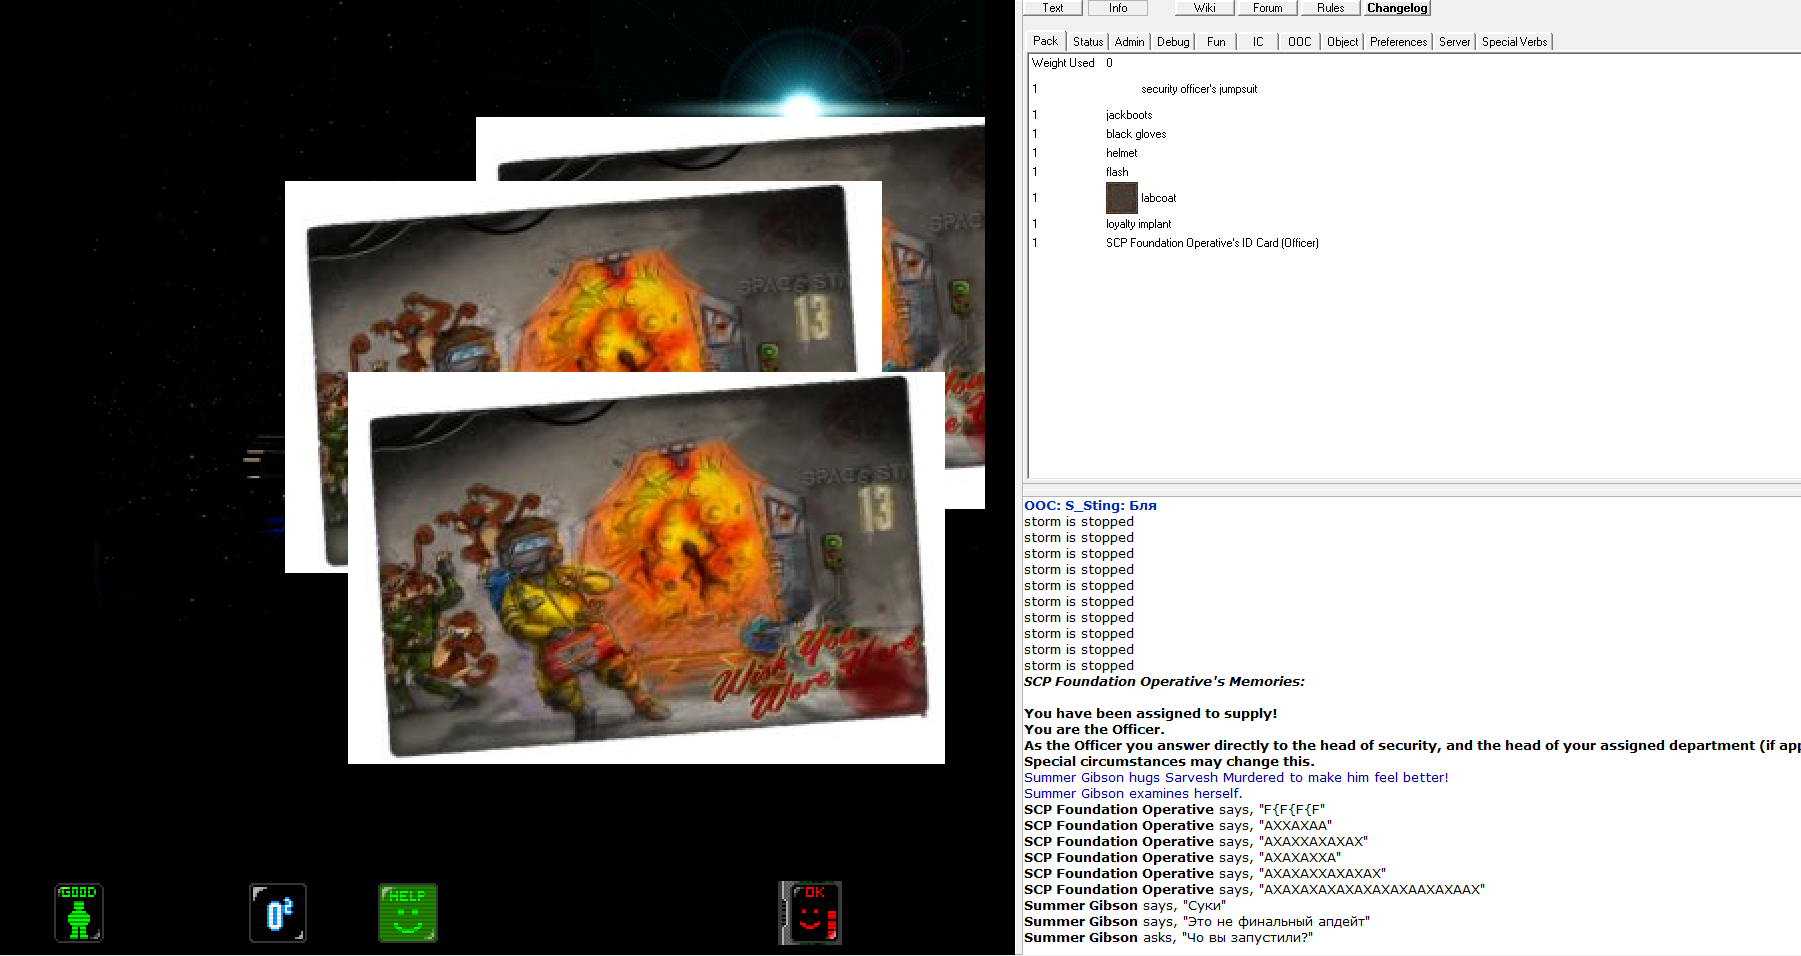Image resolution: width=1801 pixels, height=956 pixels.
Task: Click the Text button
Action: click(x=1052, y=8)
